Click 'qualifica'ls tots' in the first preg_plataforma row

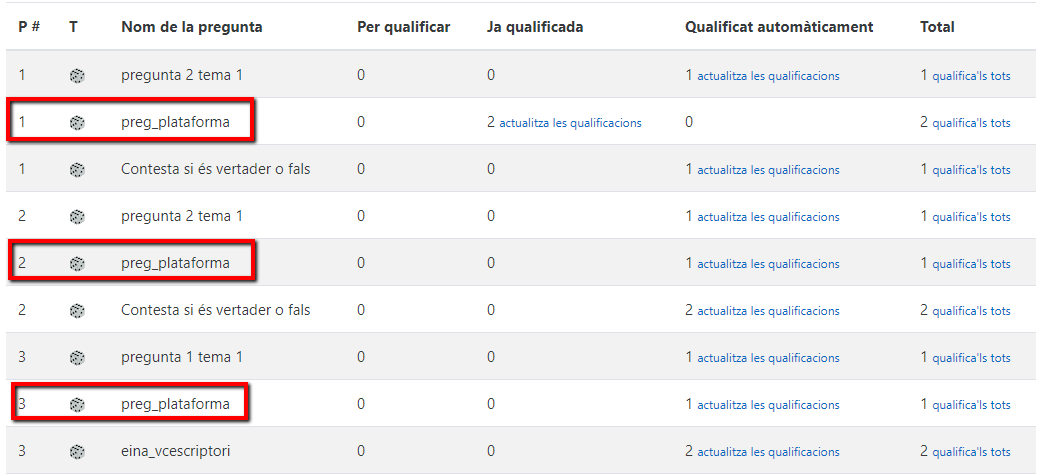pos(971,123)
